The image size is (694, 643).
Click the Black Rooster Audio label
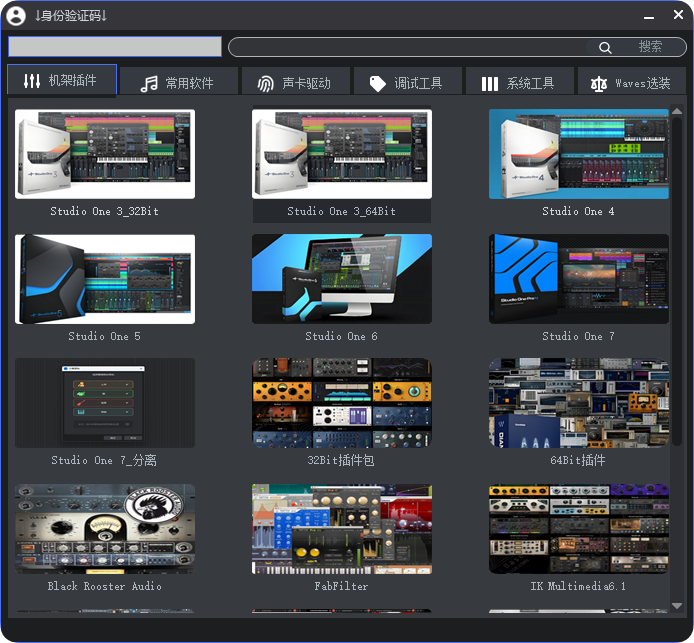pyautogui.click(x=104, y=586)
